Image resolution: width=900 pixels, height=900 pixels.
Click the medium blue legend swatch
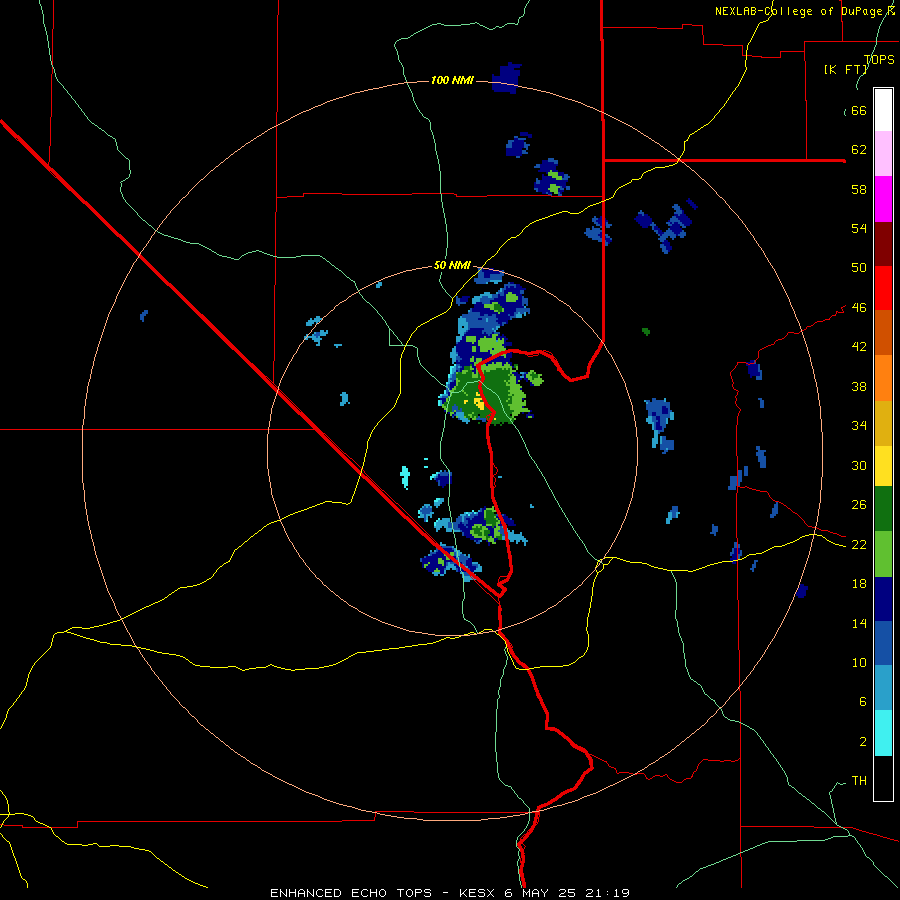click(883, 643)
